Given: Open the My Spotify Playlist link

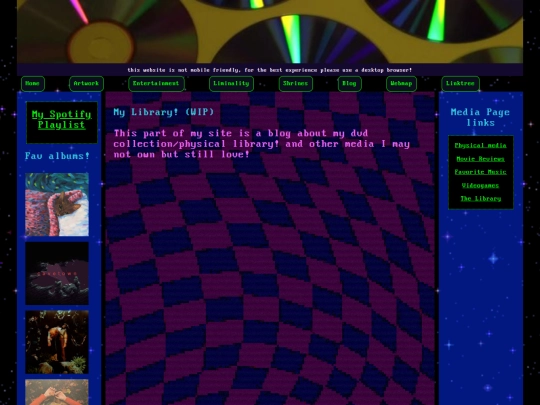Looking at the screenshot, I should tap(62, 120).
